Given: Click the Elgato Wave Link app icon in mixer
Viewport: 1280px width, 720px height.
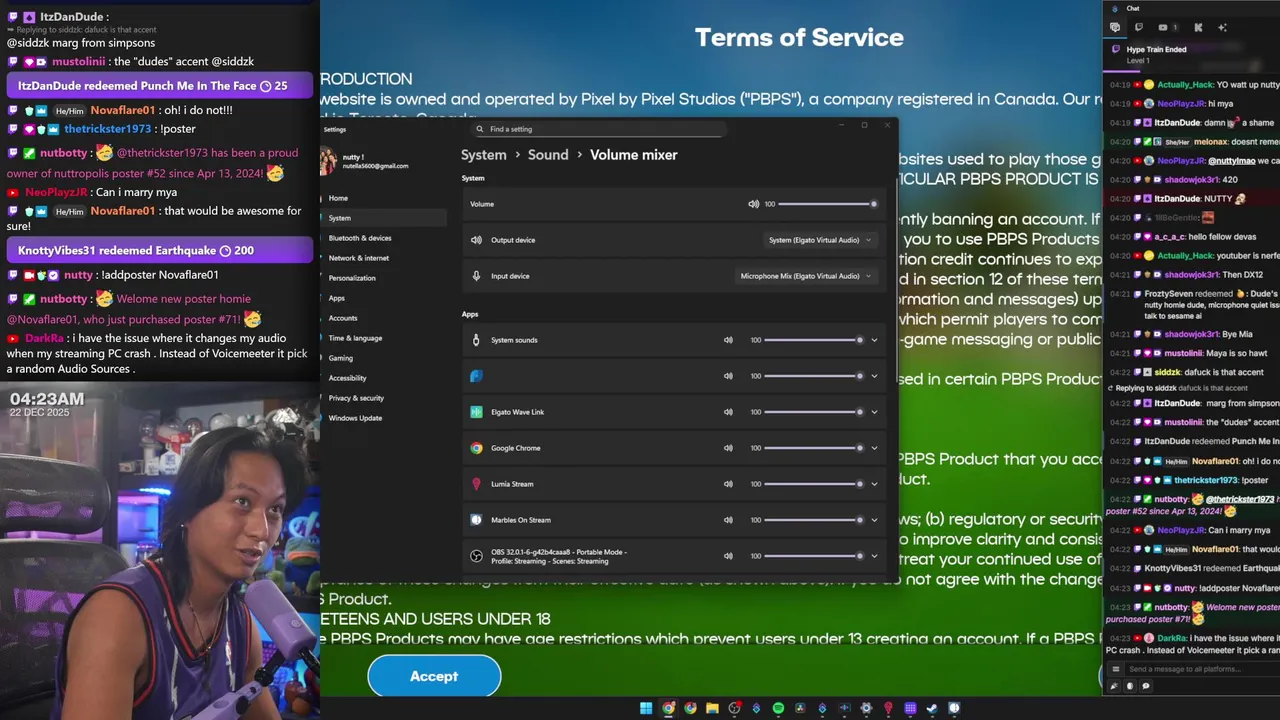Looking at the screenshot, I should (476, 412).
